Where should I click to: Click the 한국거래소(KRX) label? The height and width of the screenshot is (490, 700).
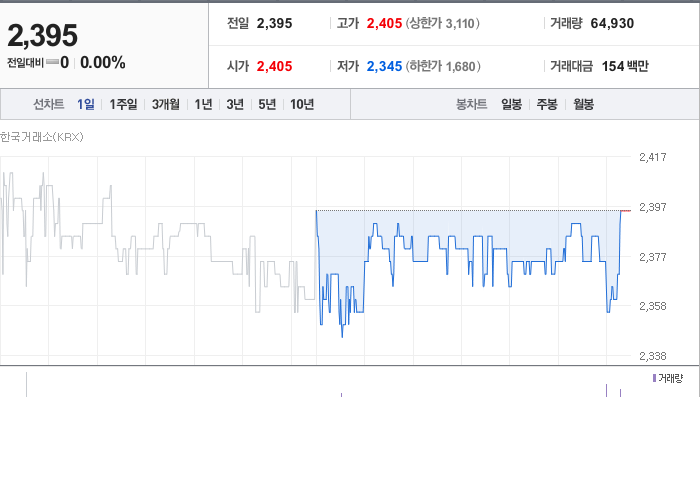[42, 137]
